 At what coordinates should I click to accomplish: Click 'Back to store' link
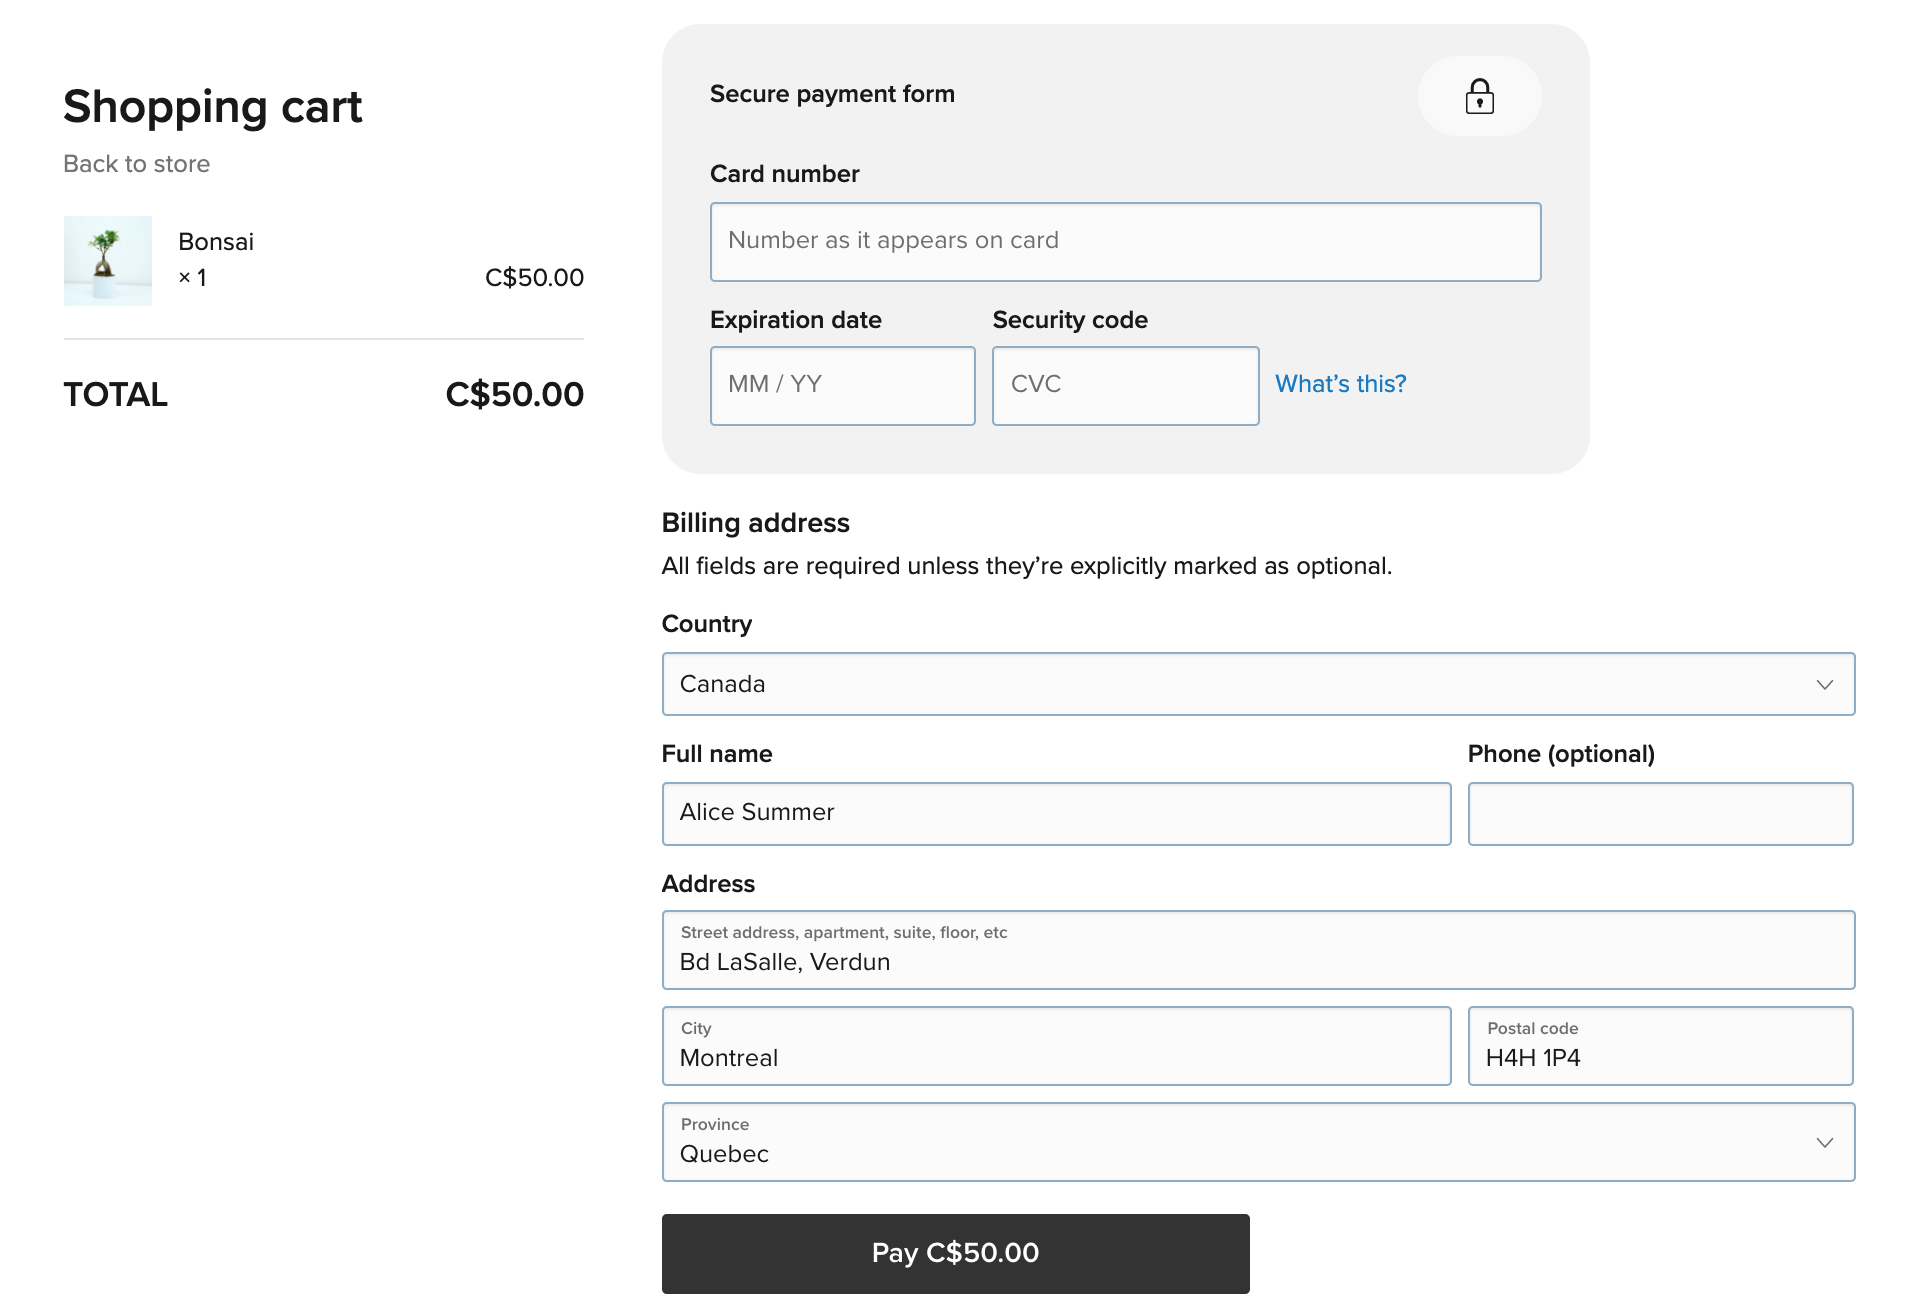136,163
